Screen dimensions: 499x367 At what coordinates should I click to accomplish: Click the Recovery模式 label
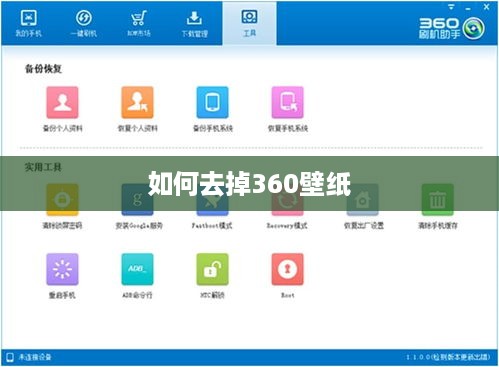point(287,226)
